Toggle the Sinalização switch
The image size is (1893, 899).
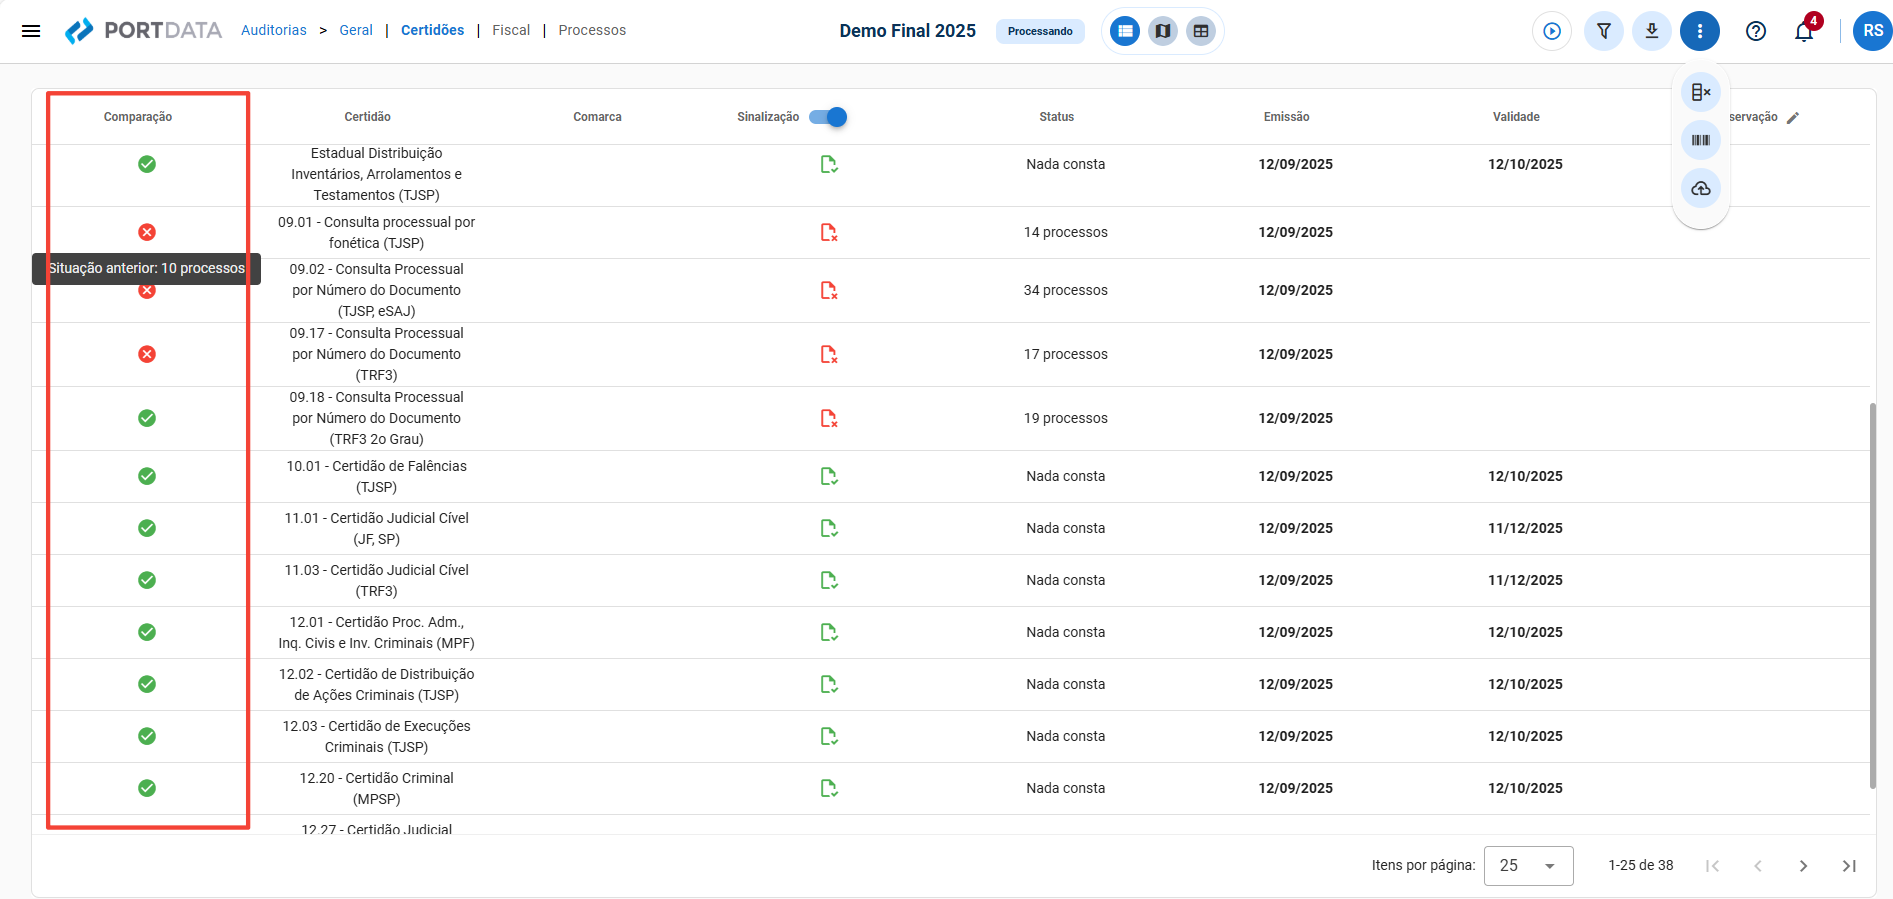point(828,117)
